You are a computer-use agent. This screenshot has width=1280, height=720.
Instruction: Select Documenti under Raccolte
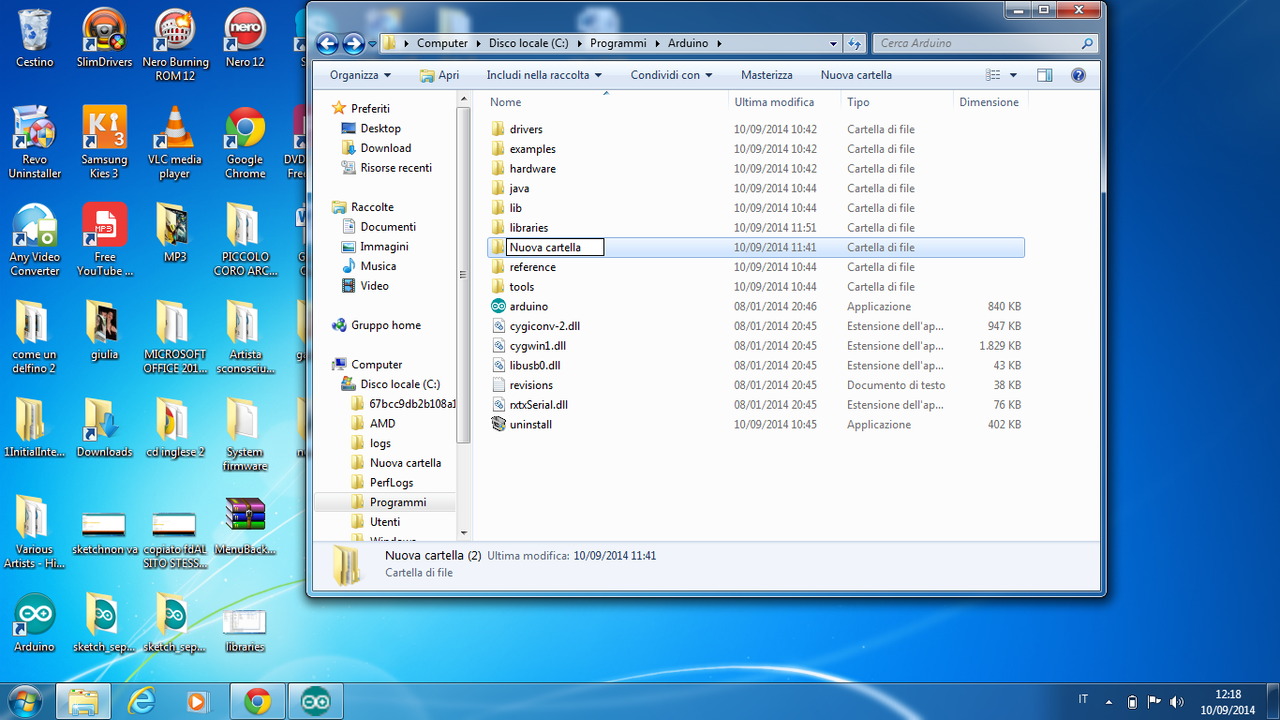[x=388, y=227]
